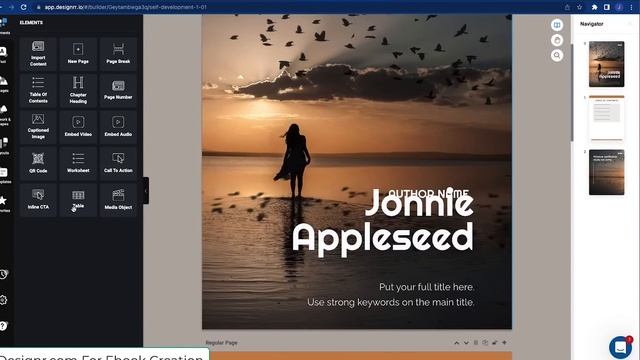Add a Table Of Contents element
Image resolution: width=640 pixels, height=360 pixels.
pyautogui.click(x=38, y=90)
